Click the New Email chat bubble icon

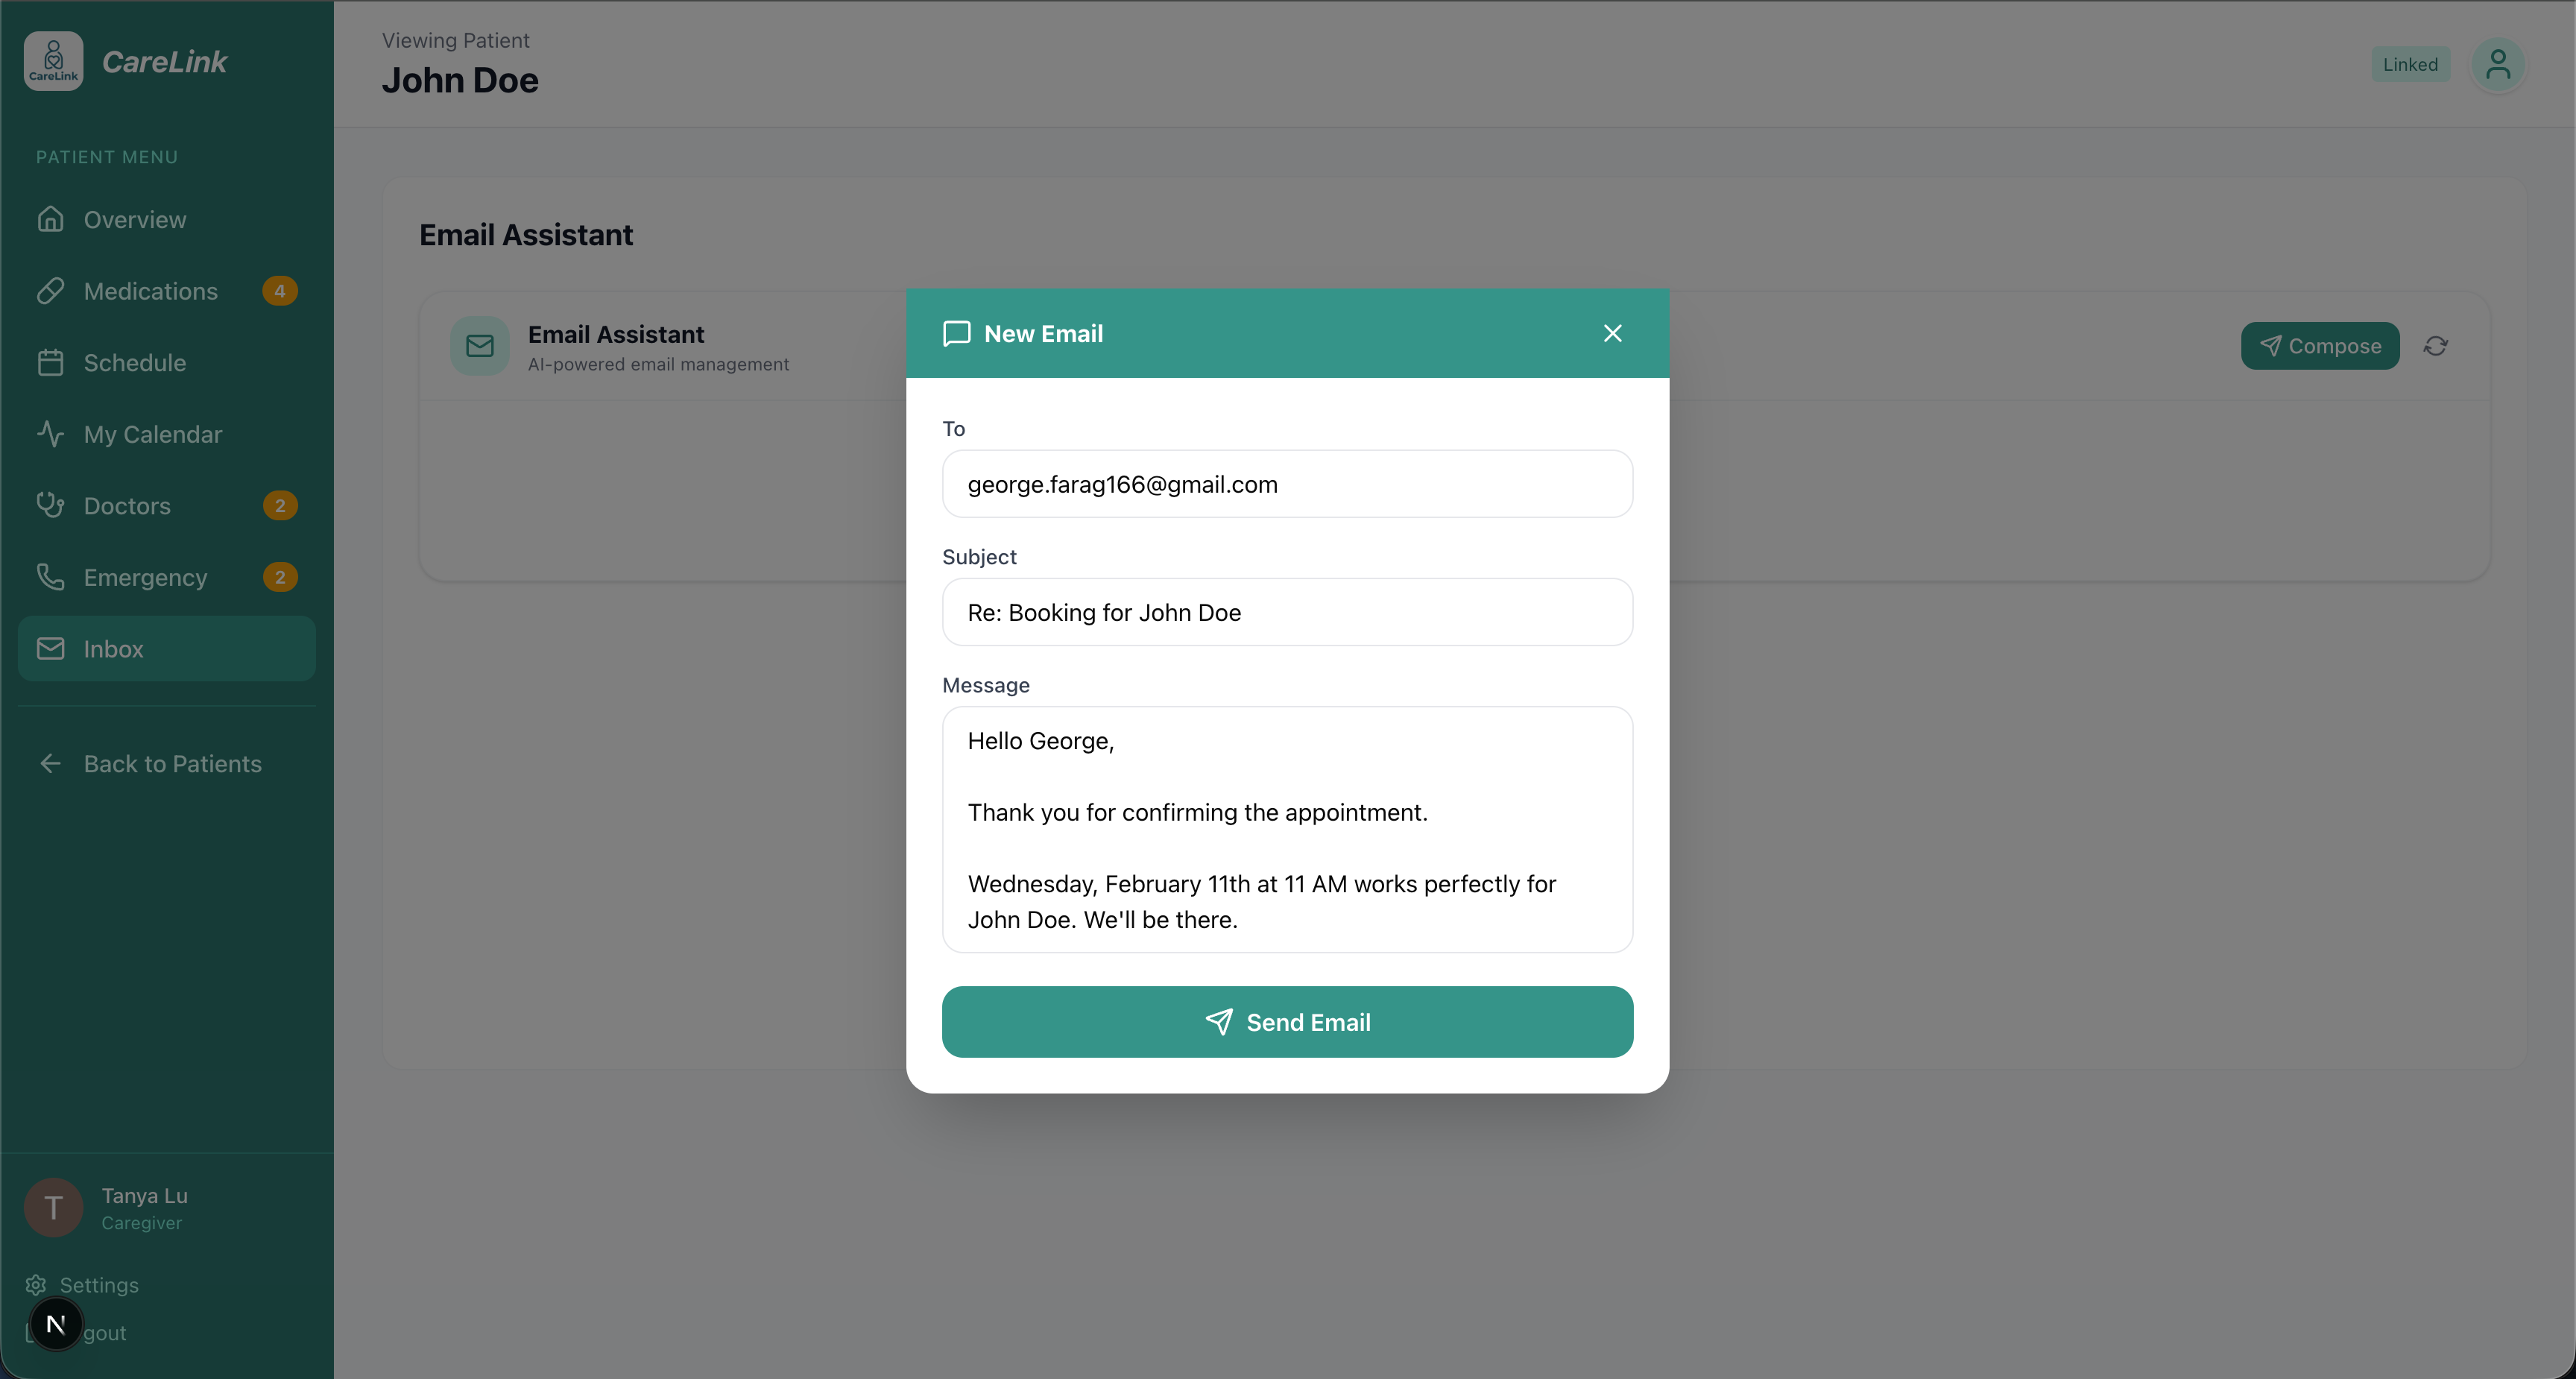coord(956,334)
